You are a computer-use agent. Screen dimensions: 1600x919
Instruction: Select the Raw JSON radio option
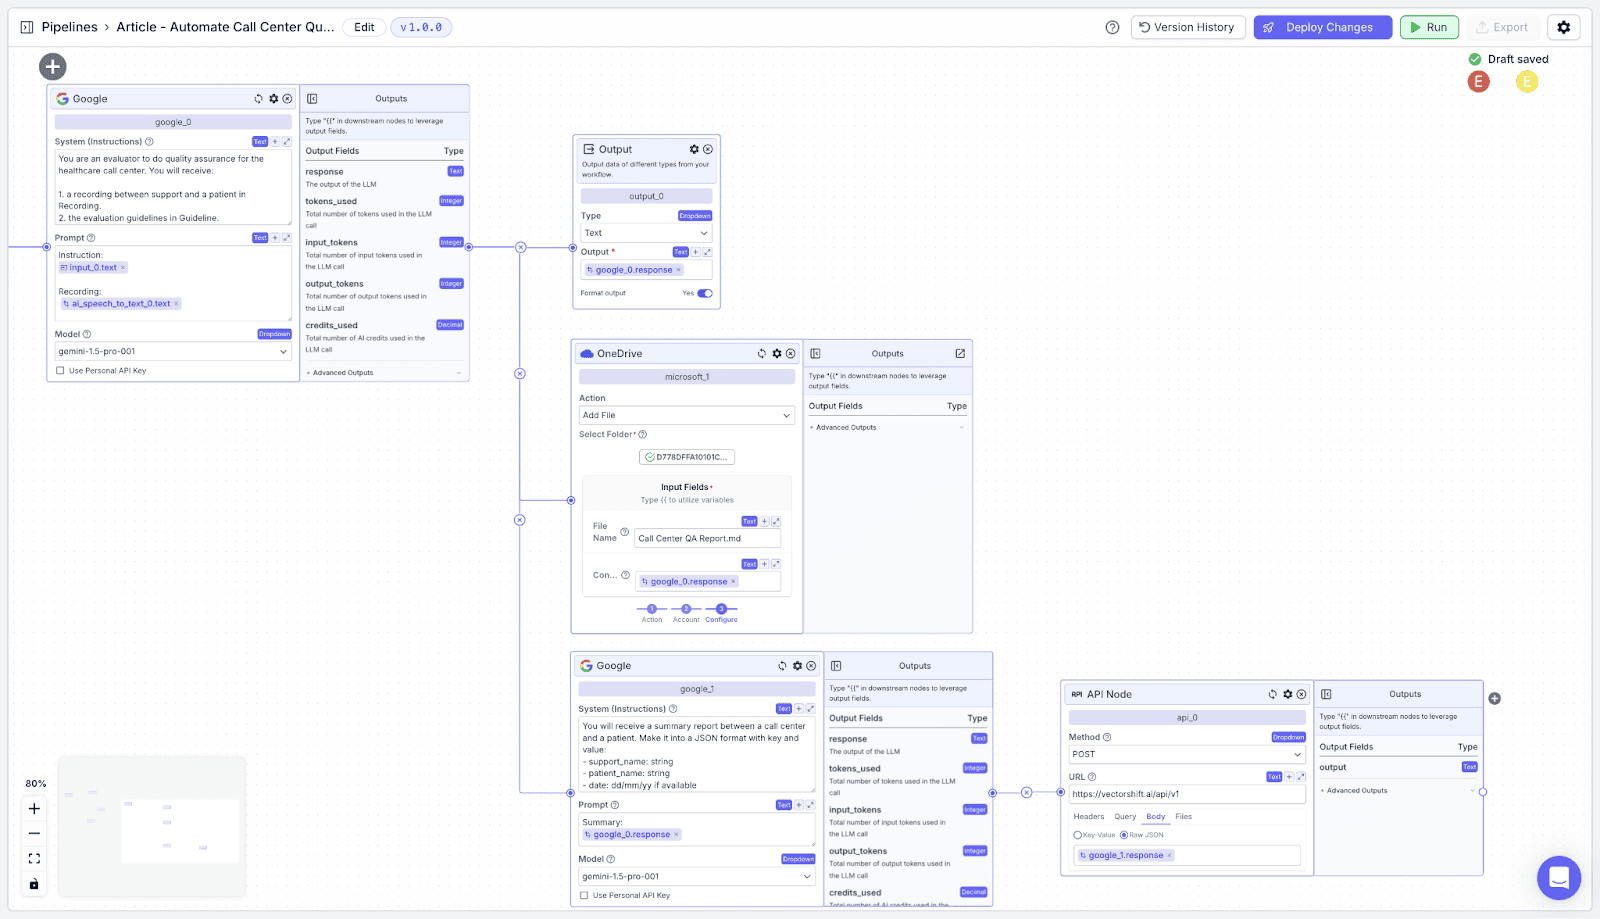coord(1124,835)
